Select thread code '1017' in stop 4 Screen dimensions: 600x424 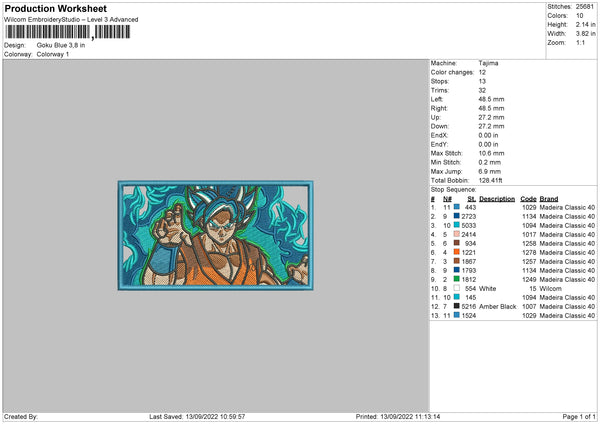coord(529,235)
